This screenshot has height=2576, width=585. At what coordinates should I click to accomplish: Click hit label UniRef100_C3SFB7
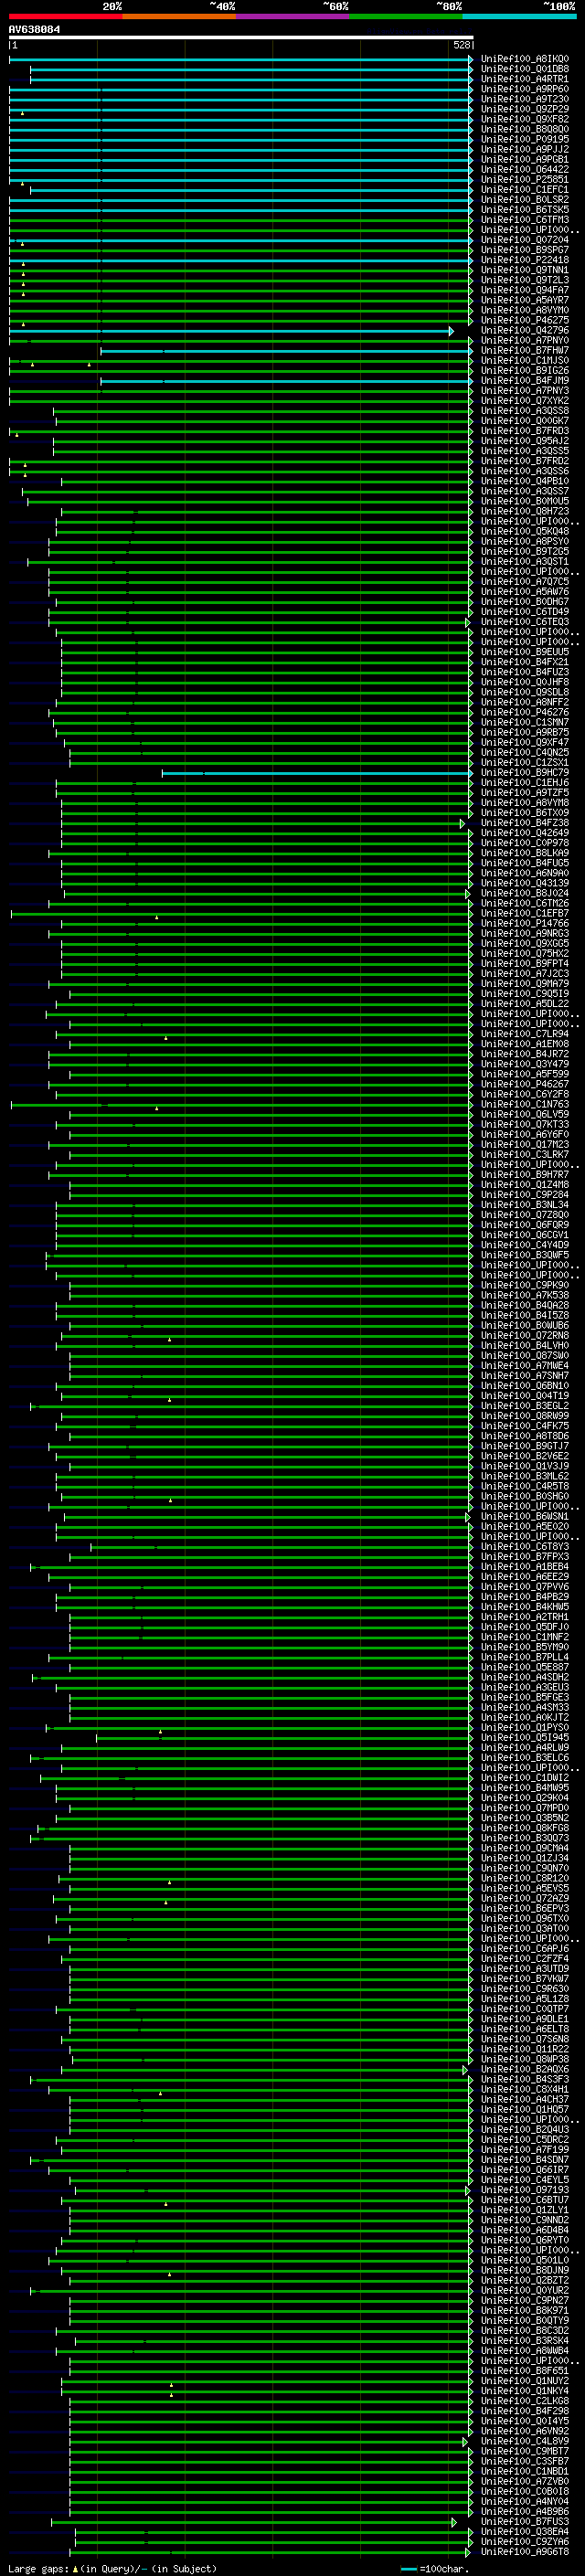(524, 2461)
